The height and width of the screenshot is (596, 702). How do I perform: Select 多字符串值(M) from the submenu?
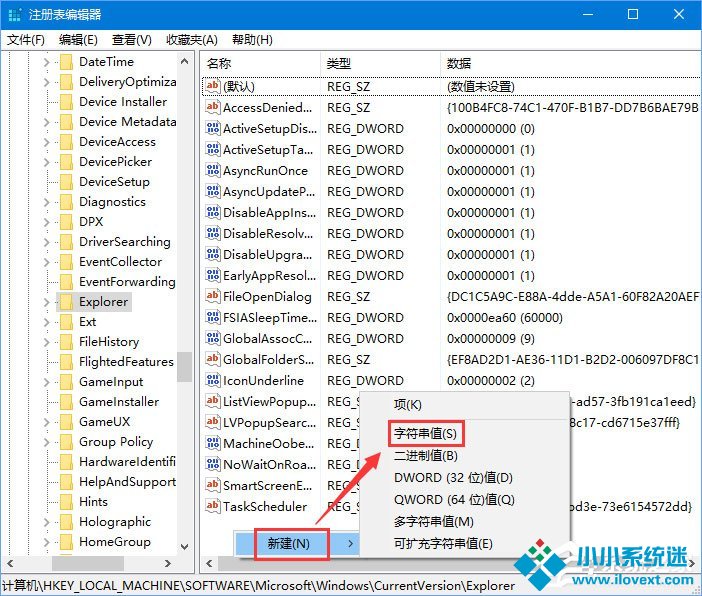[x=433, y=522]
